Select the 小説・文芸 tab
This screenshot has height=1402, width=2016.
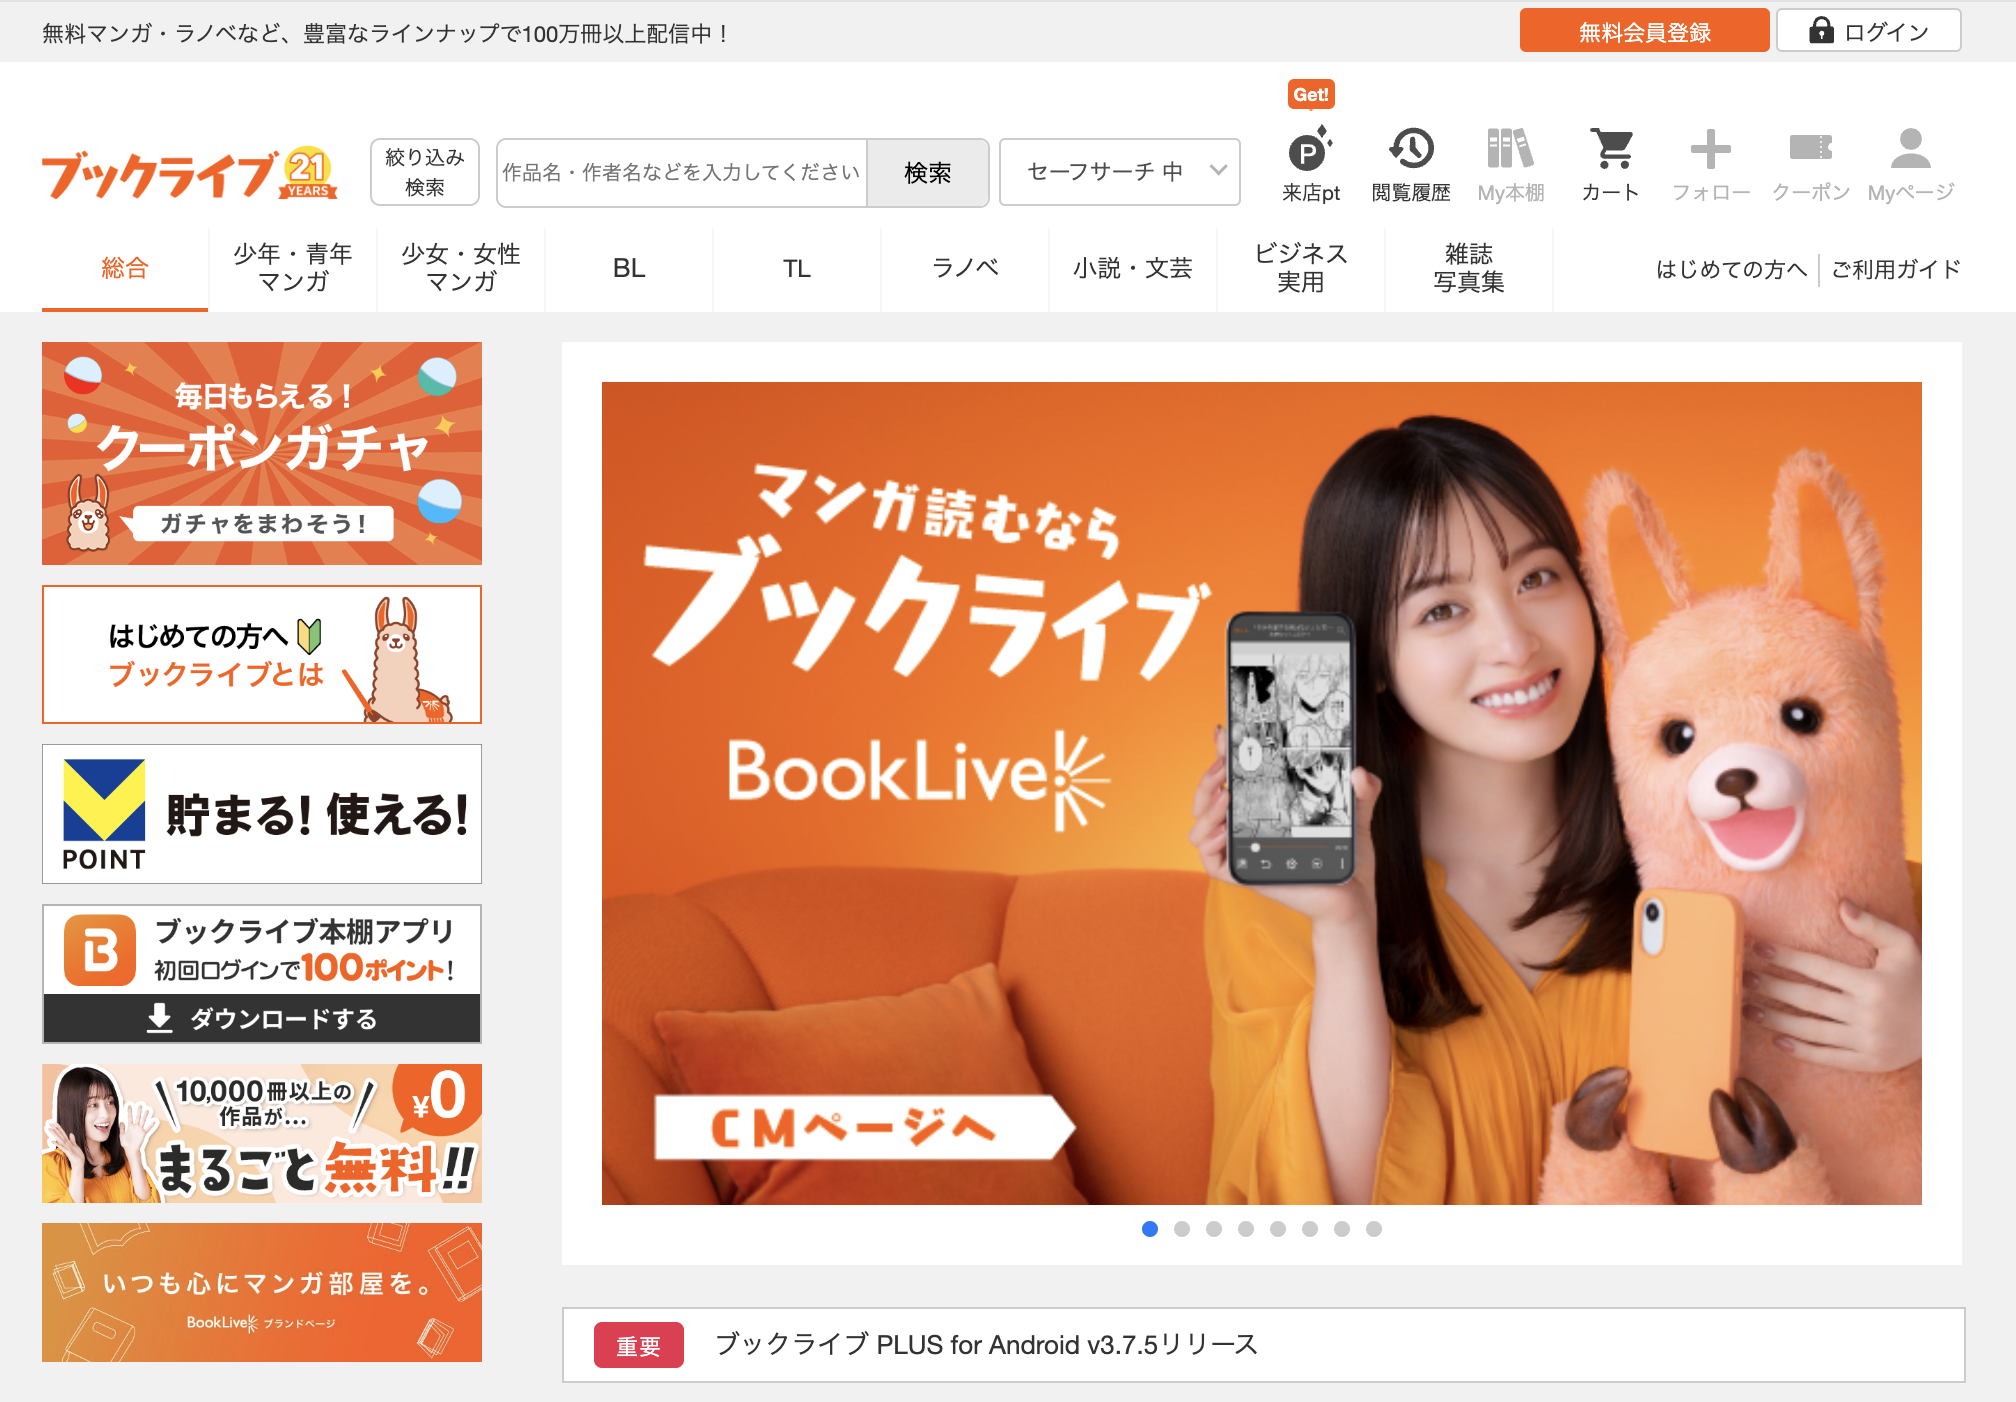[x=1133, y=268]
